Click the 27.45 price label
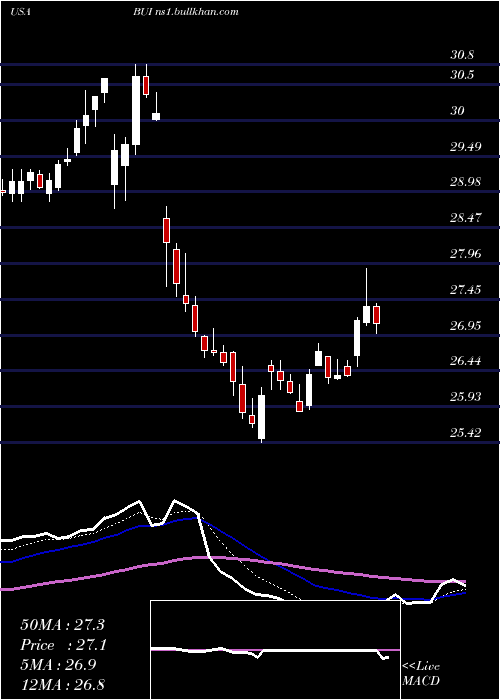 tap(465, 290)
